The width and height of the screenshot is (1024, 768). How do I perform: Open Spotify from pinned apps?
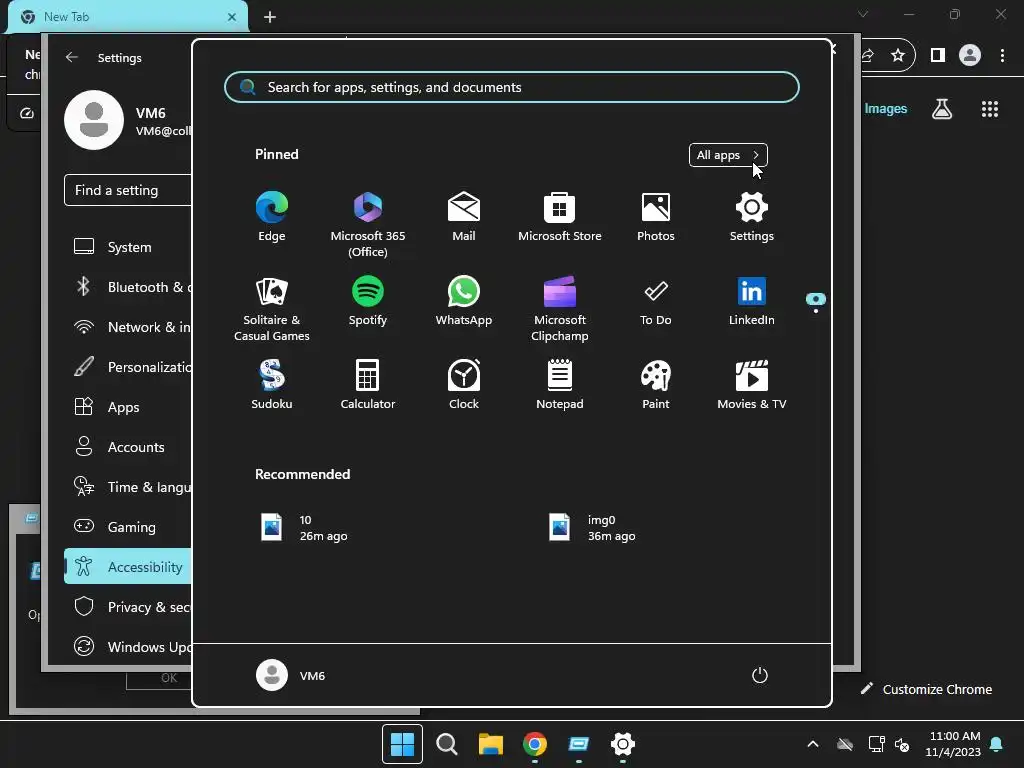pyautogui.click(x=368, y=301)
